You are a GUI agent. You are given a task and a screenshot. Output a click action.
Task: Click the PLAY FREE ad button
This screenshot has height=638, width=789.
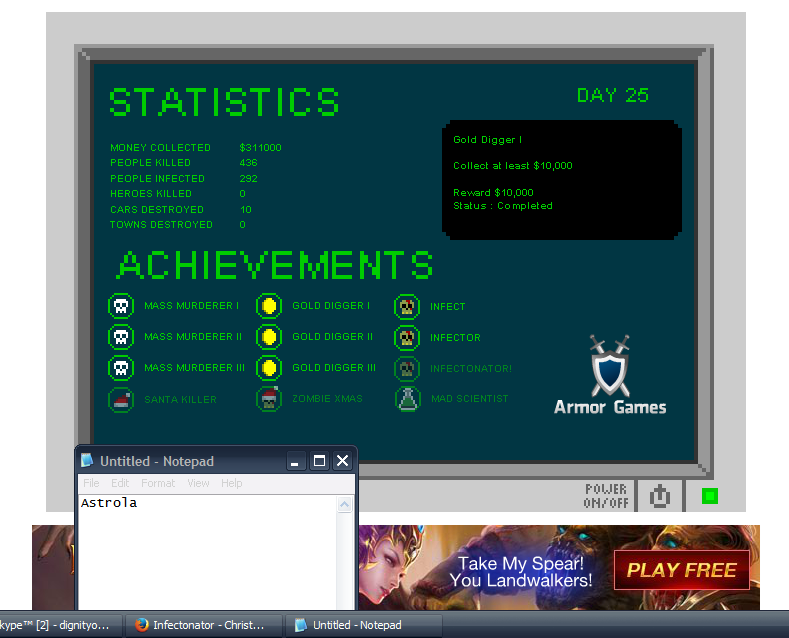pyautogui.click(x=682, y=570)
